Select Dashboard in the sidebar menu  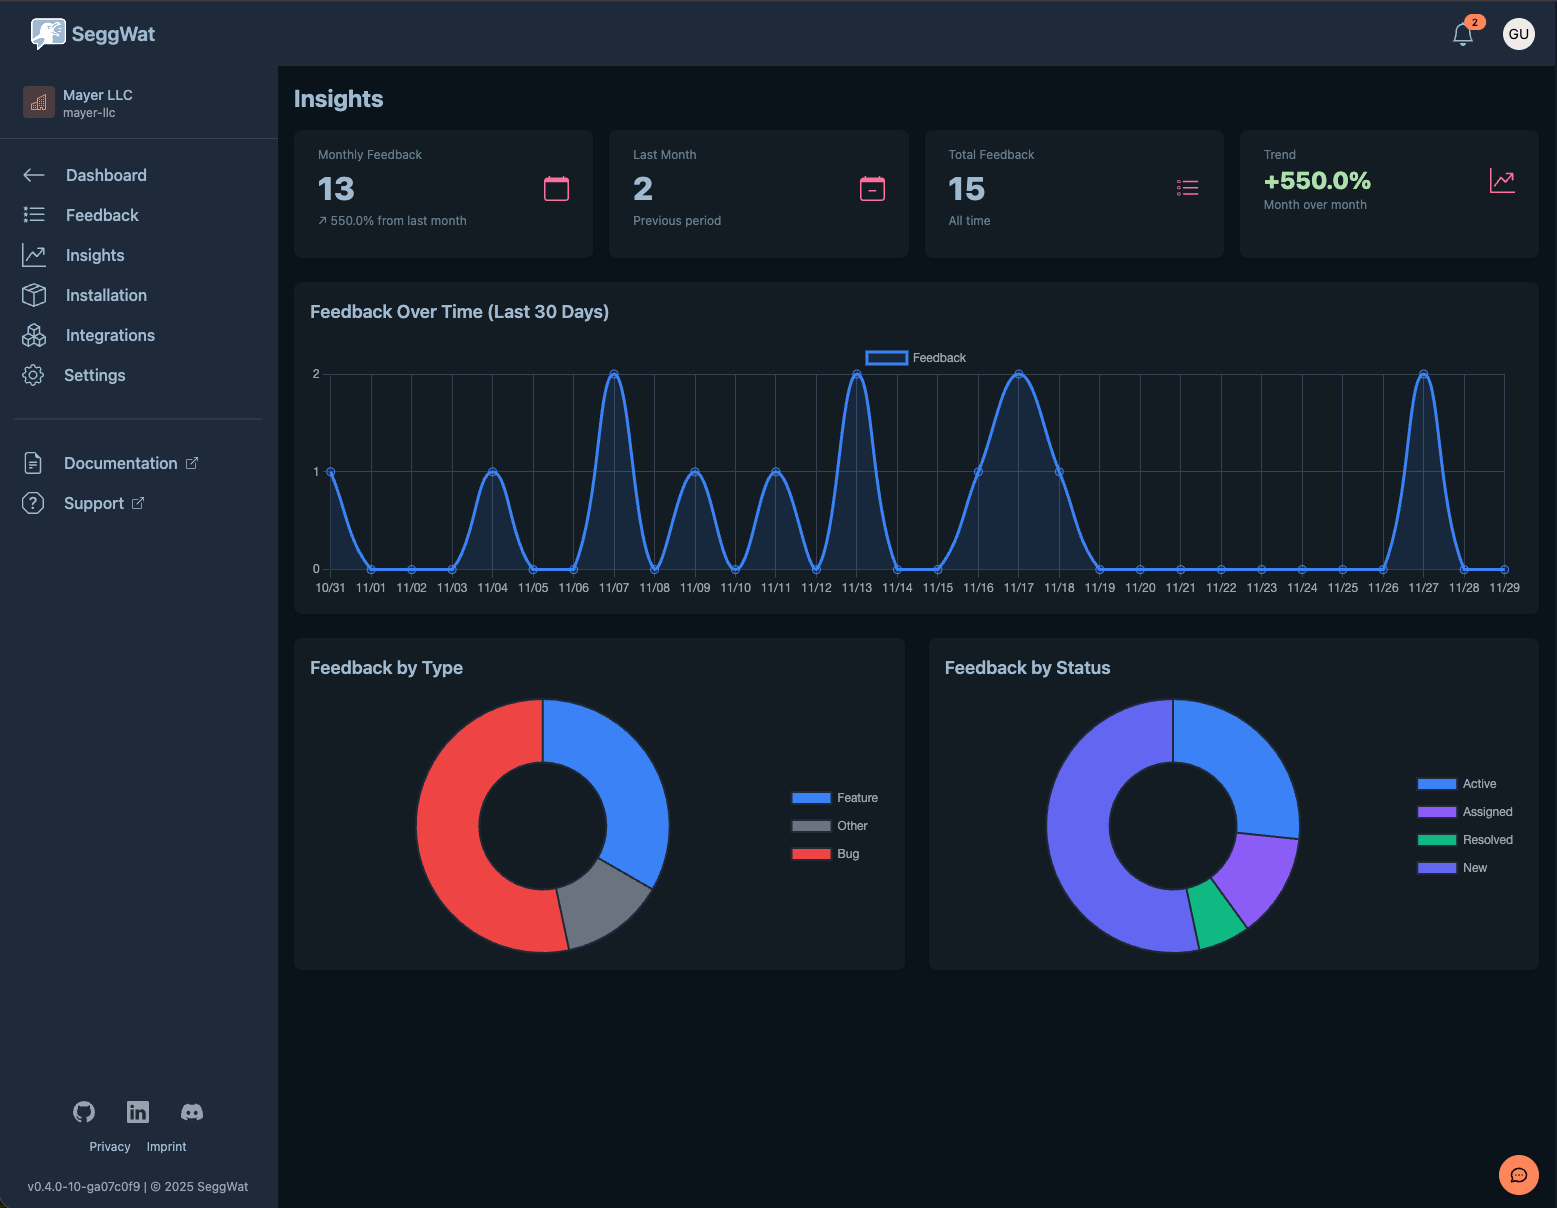click(106, 175)
